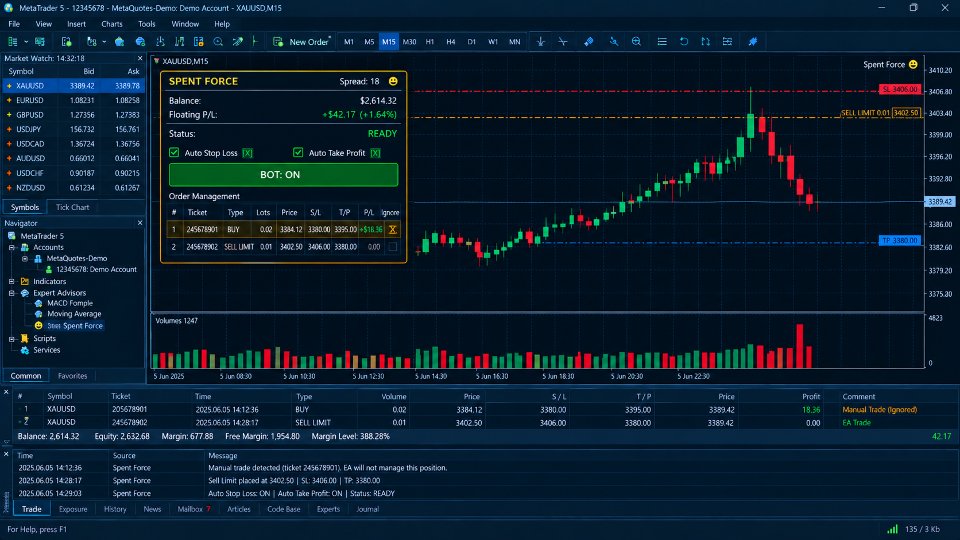Click the candlestick chart toolbar icon
Screen dimensions: 960x540
pyautogui.click(x=179, y=42)
